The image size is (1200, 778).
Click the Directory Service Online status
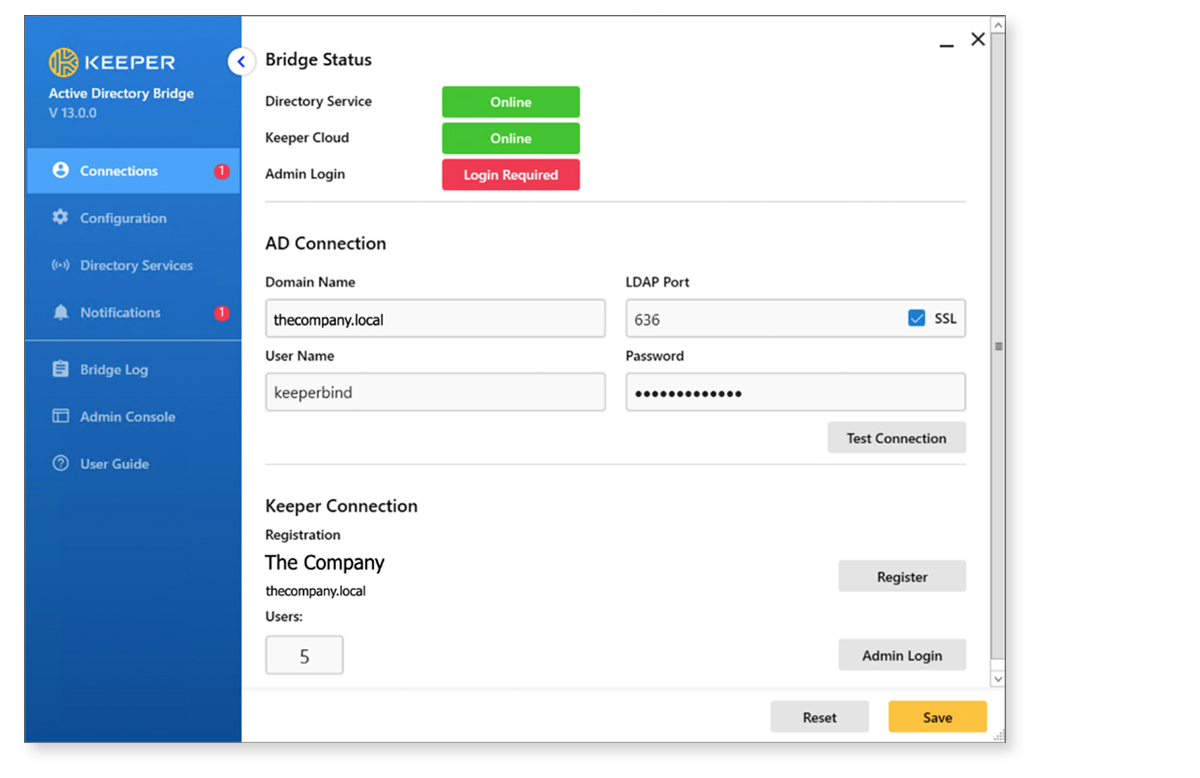(510, 102)
